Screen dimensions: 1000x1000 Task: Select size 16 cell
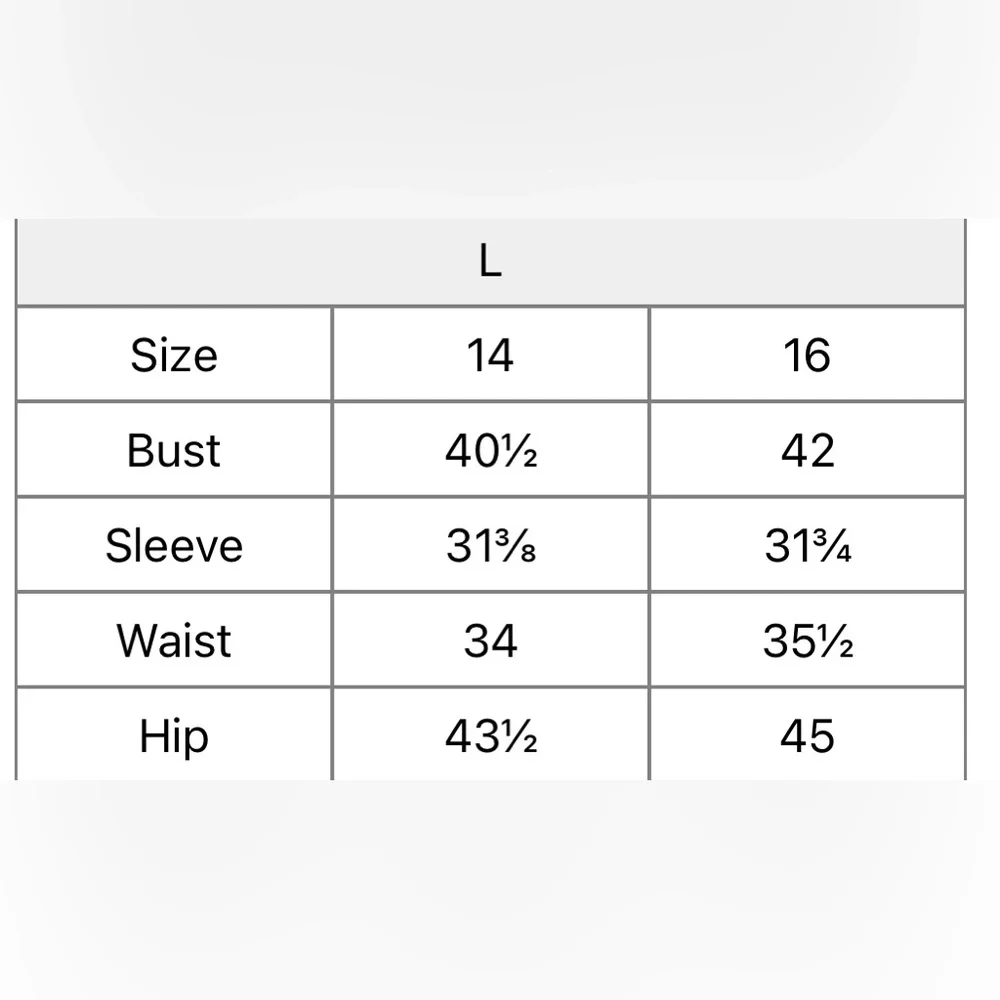807,355
